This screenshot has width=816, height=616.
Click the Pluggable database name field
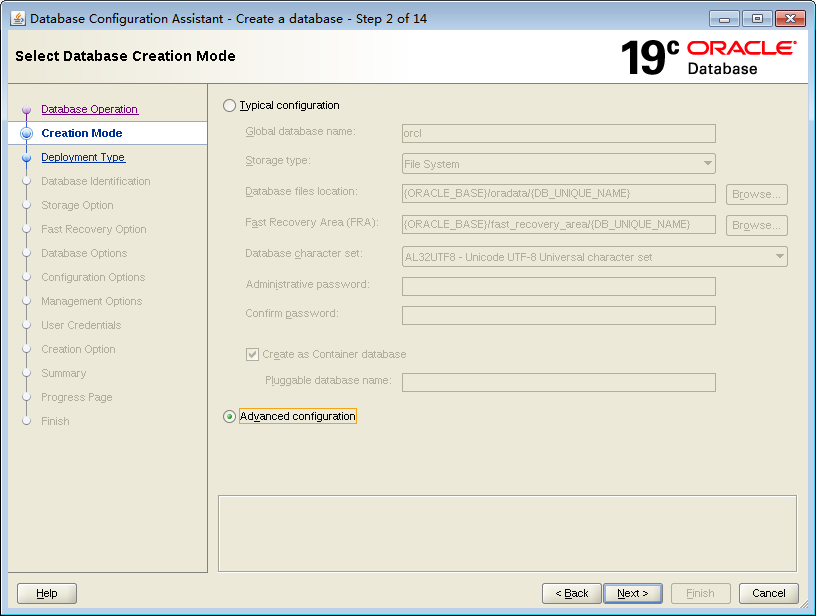(x=558, y=382)
